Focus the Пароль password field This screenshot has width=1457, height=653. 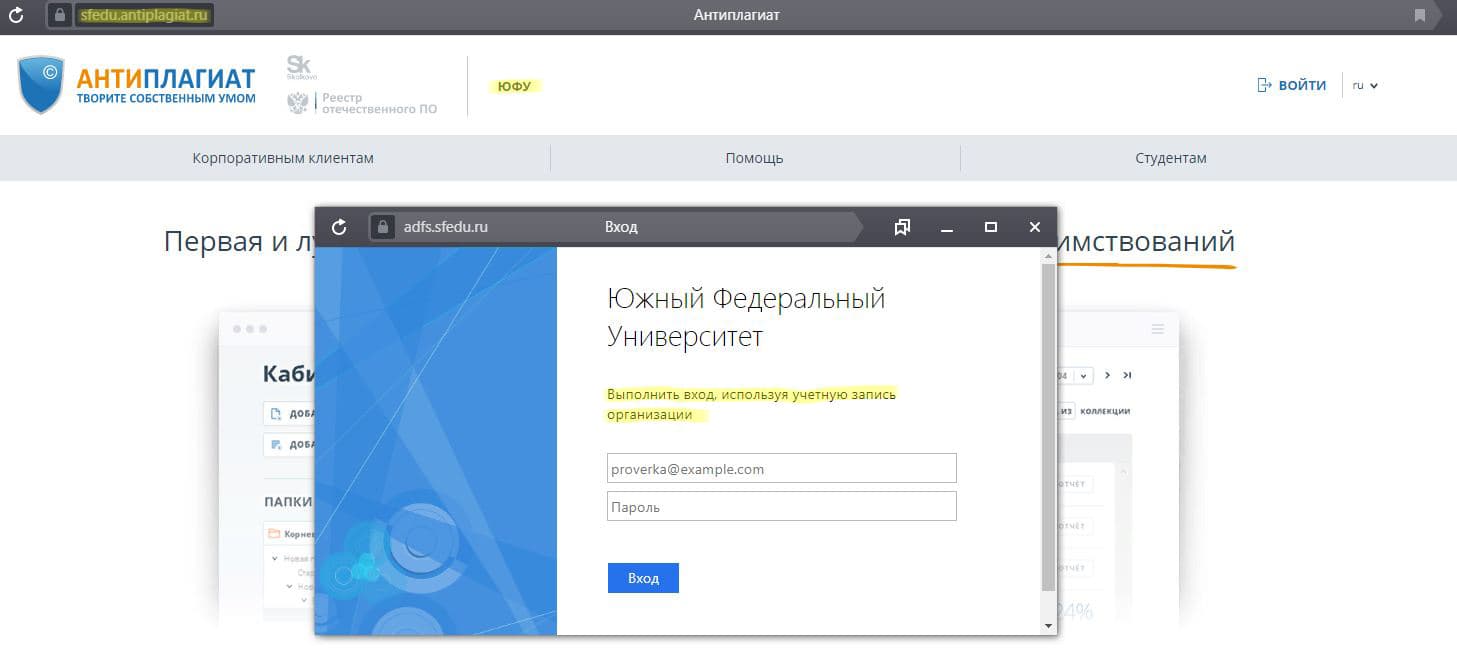(x=782, y=506)
